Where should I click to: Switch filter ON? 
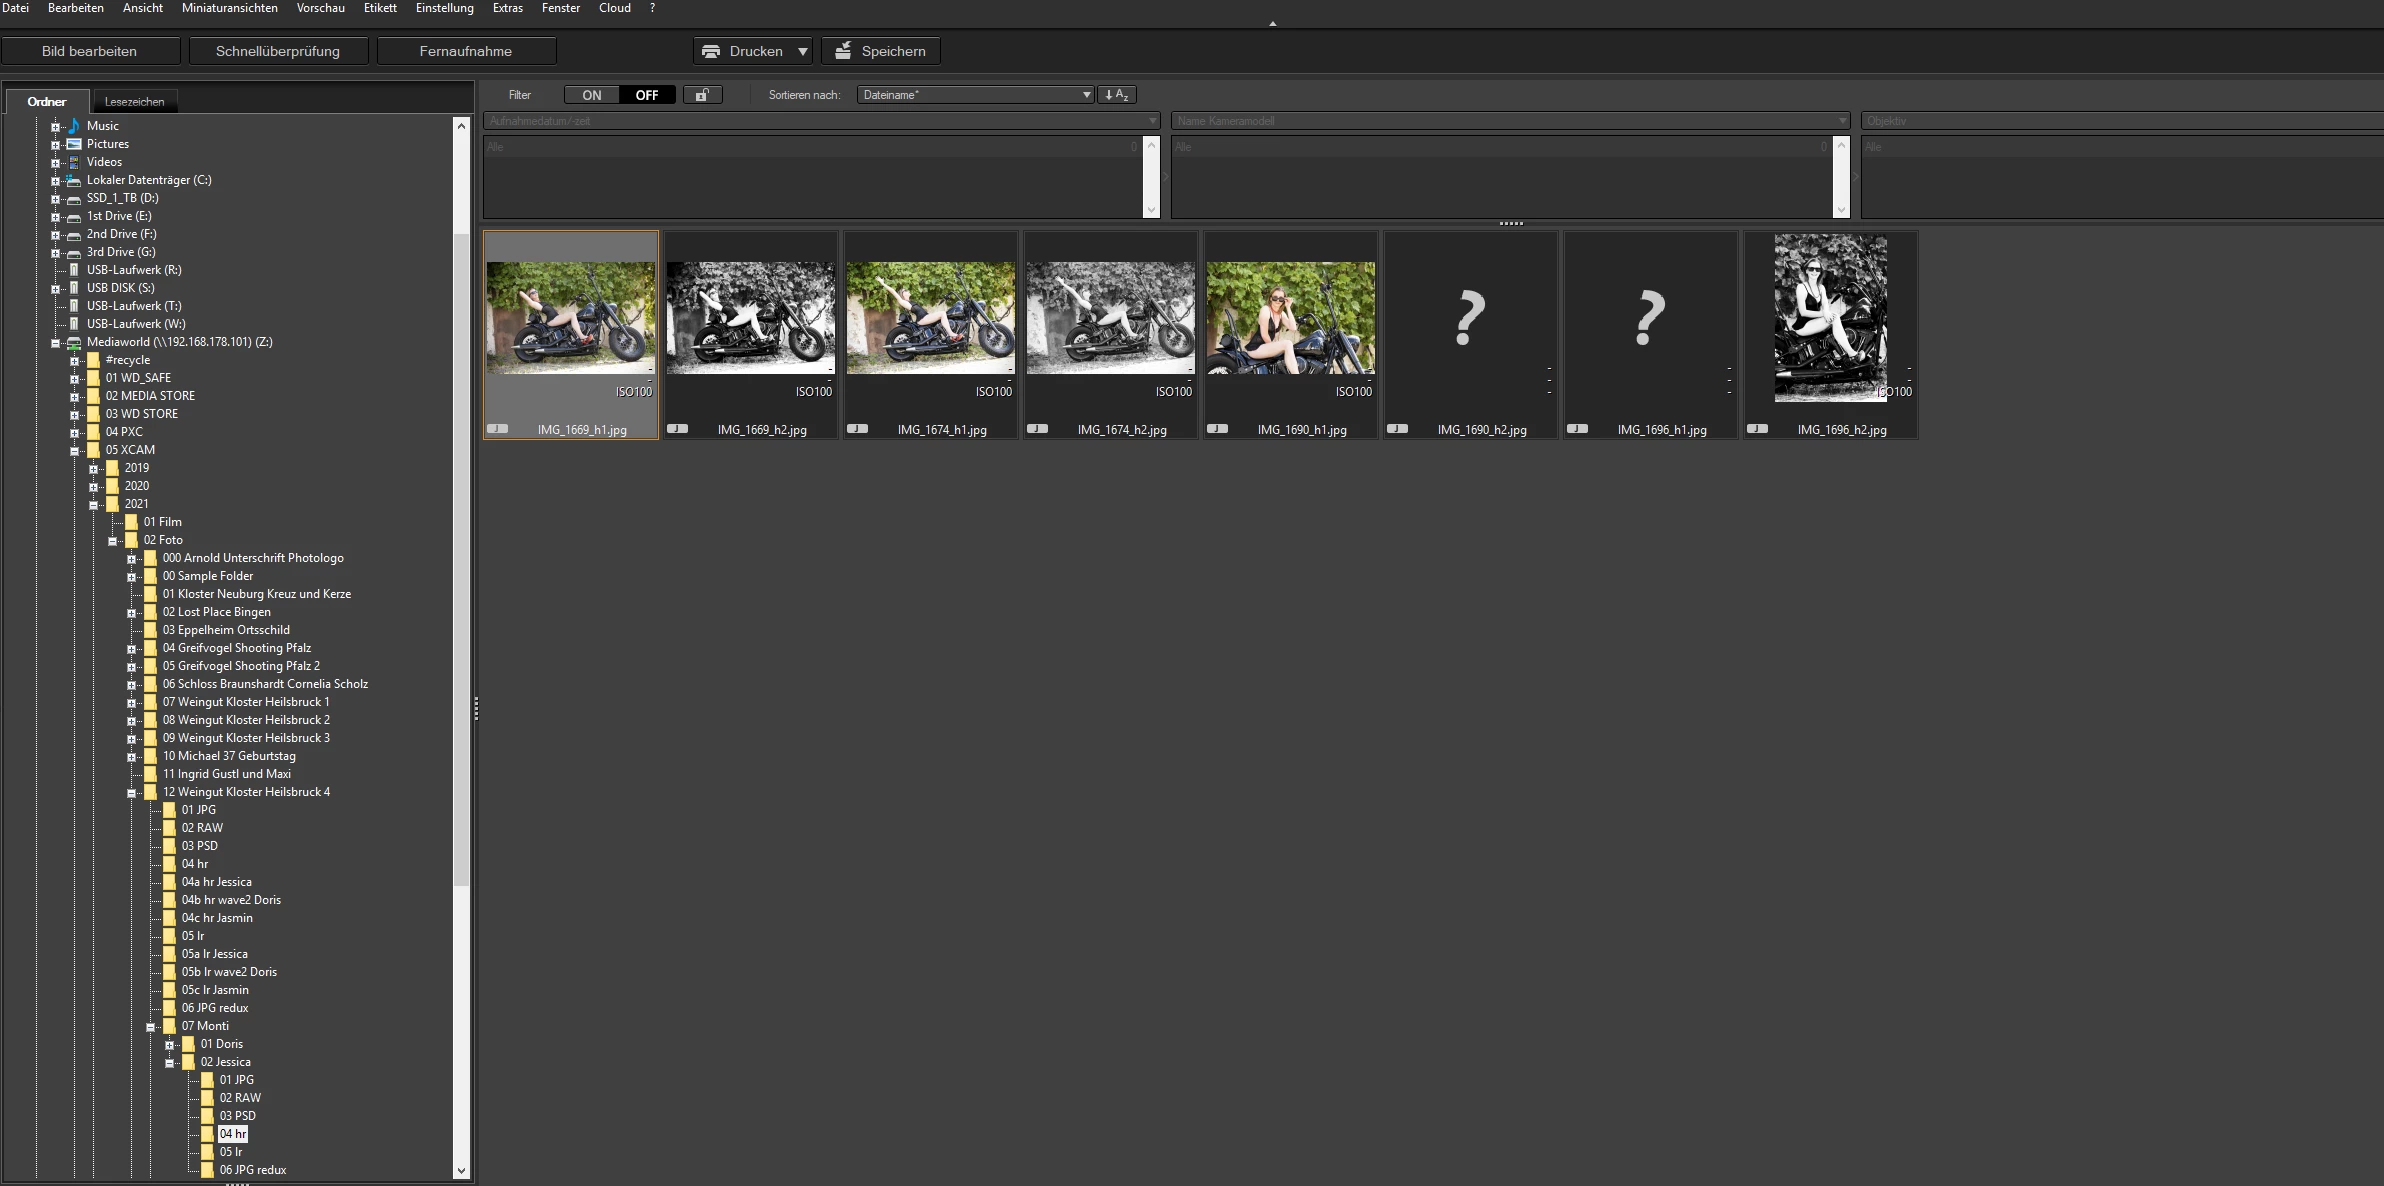pyautogui.click(x=592, y=95)
